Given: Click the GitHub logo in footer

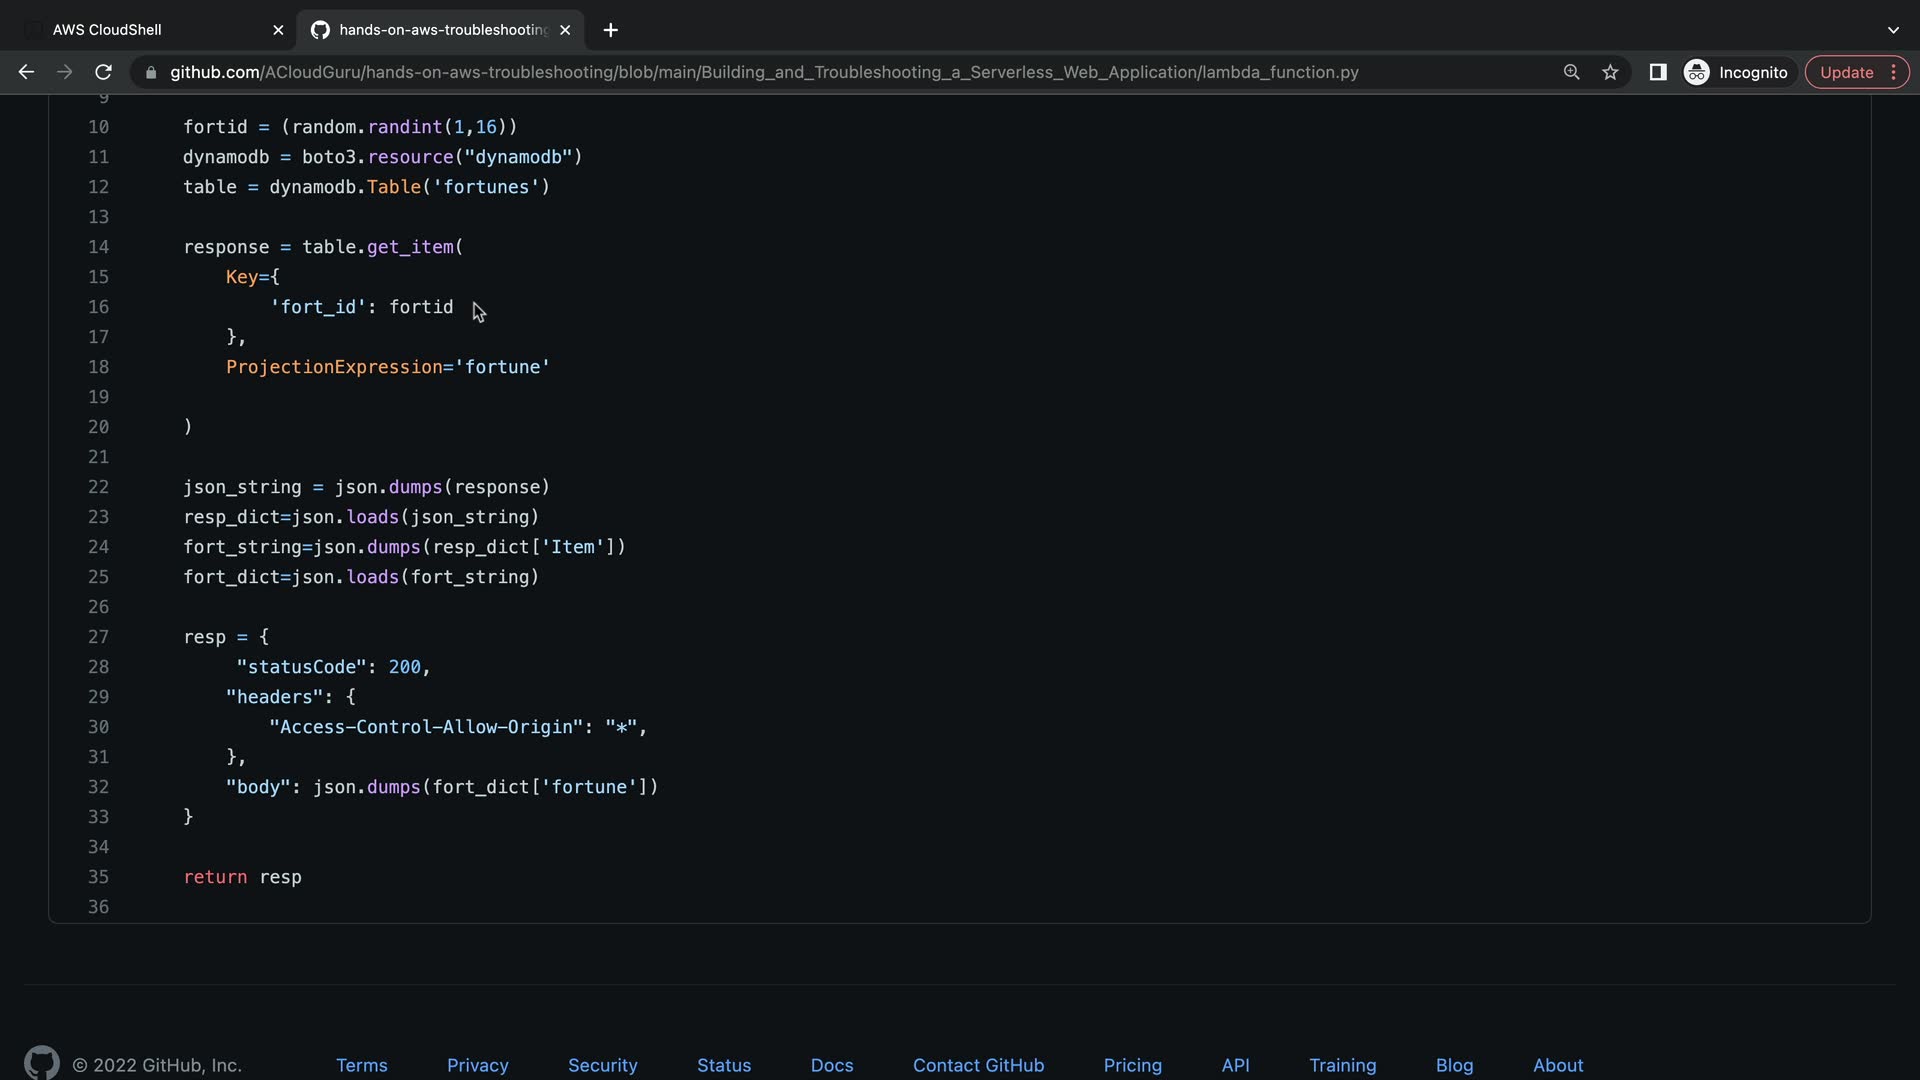Looking at the screenshot, I should pyautogui.click(x=41, y=1063).
